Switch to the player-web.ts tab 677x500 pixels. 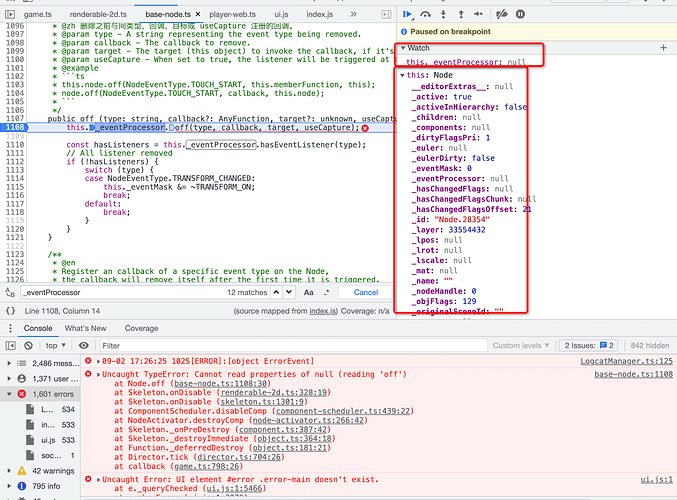[x=232, y=14]
